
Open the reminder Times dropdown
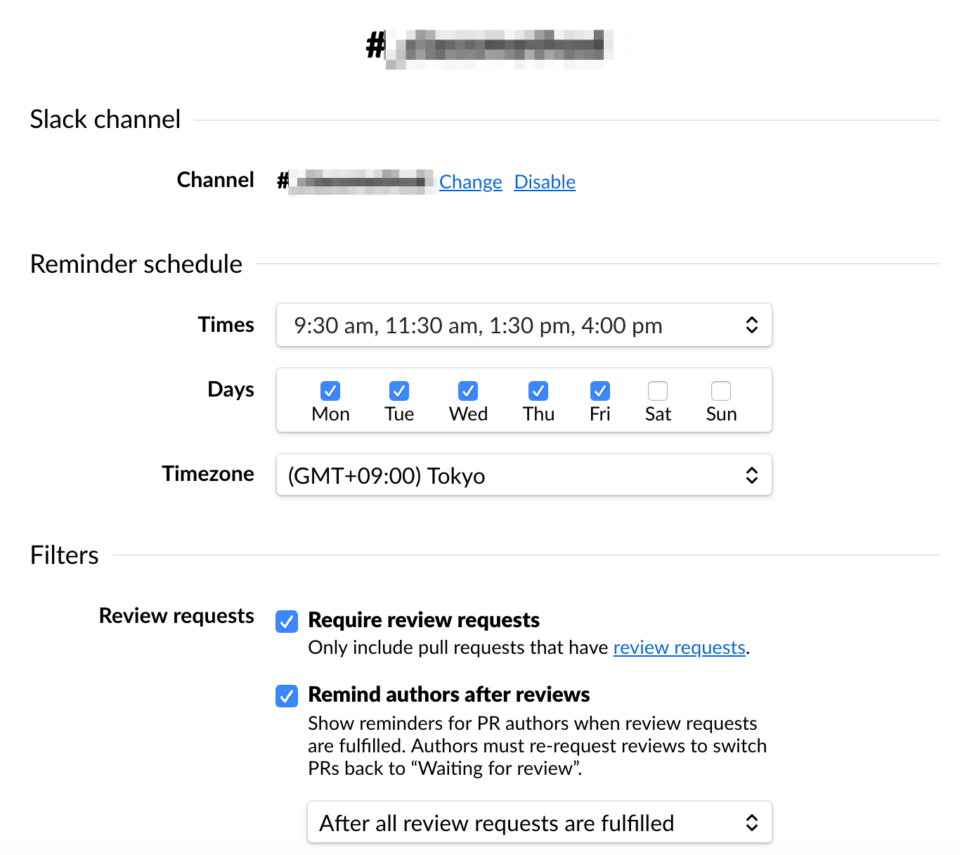[x=524, y=324]
